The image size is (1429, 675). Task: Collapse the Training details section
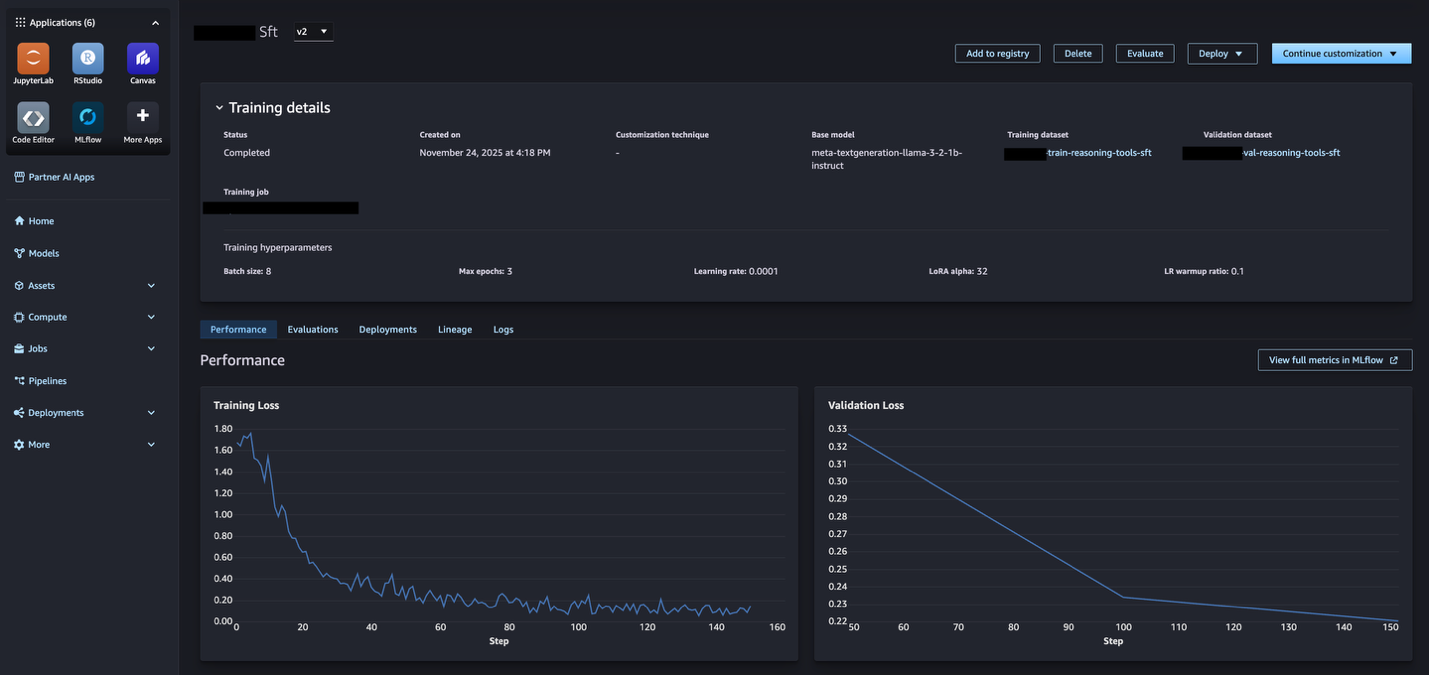click(220, 108)
